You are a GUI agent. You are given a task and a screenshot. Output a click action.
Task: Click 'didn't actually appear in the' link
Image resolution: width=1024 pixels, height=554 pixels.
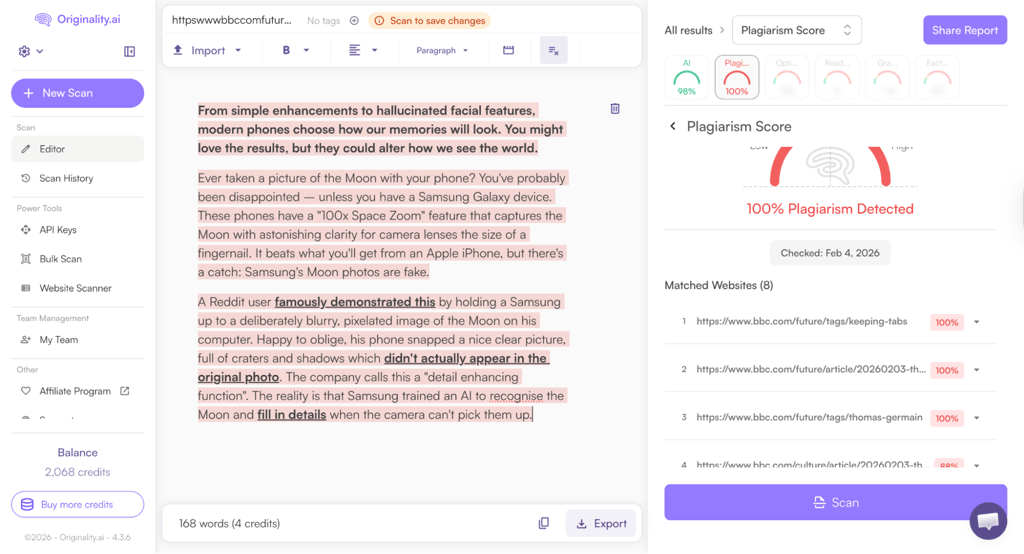(x=466, y=358)
